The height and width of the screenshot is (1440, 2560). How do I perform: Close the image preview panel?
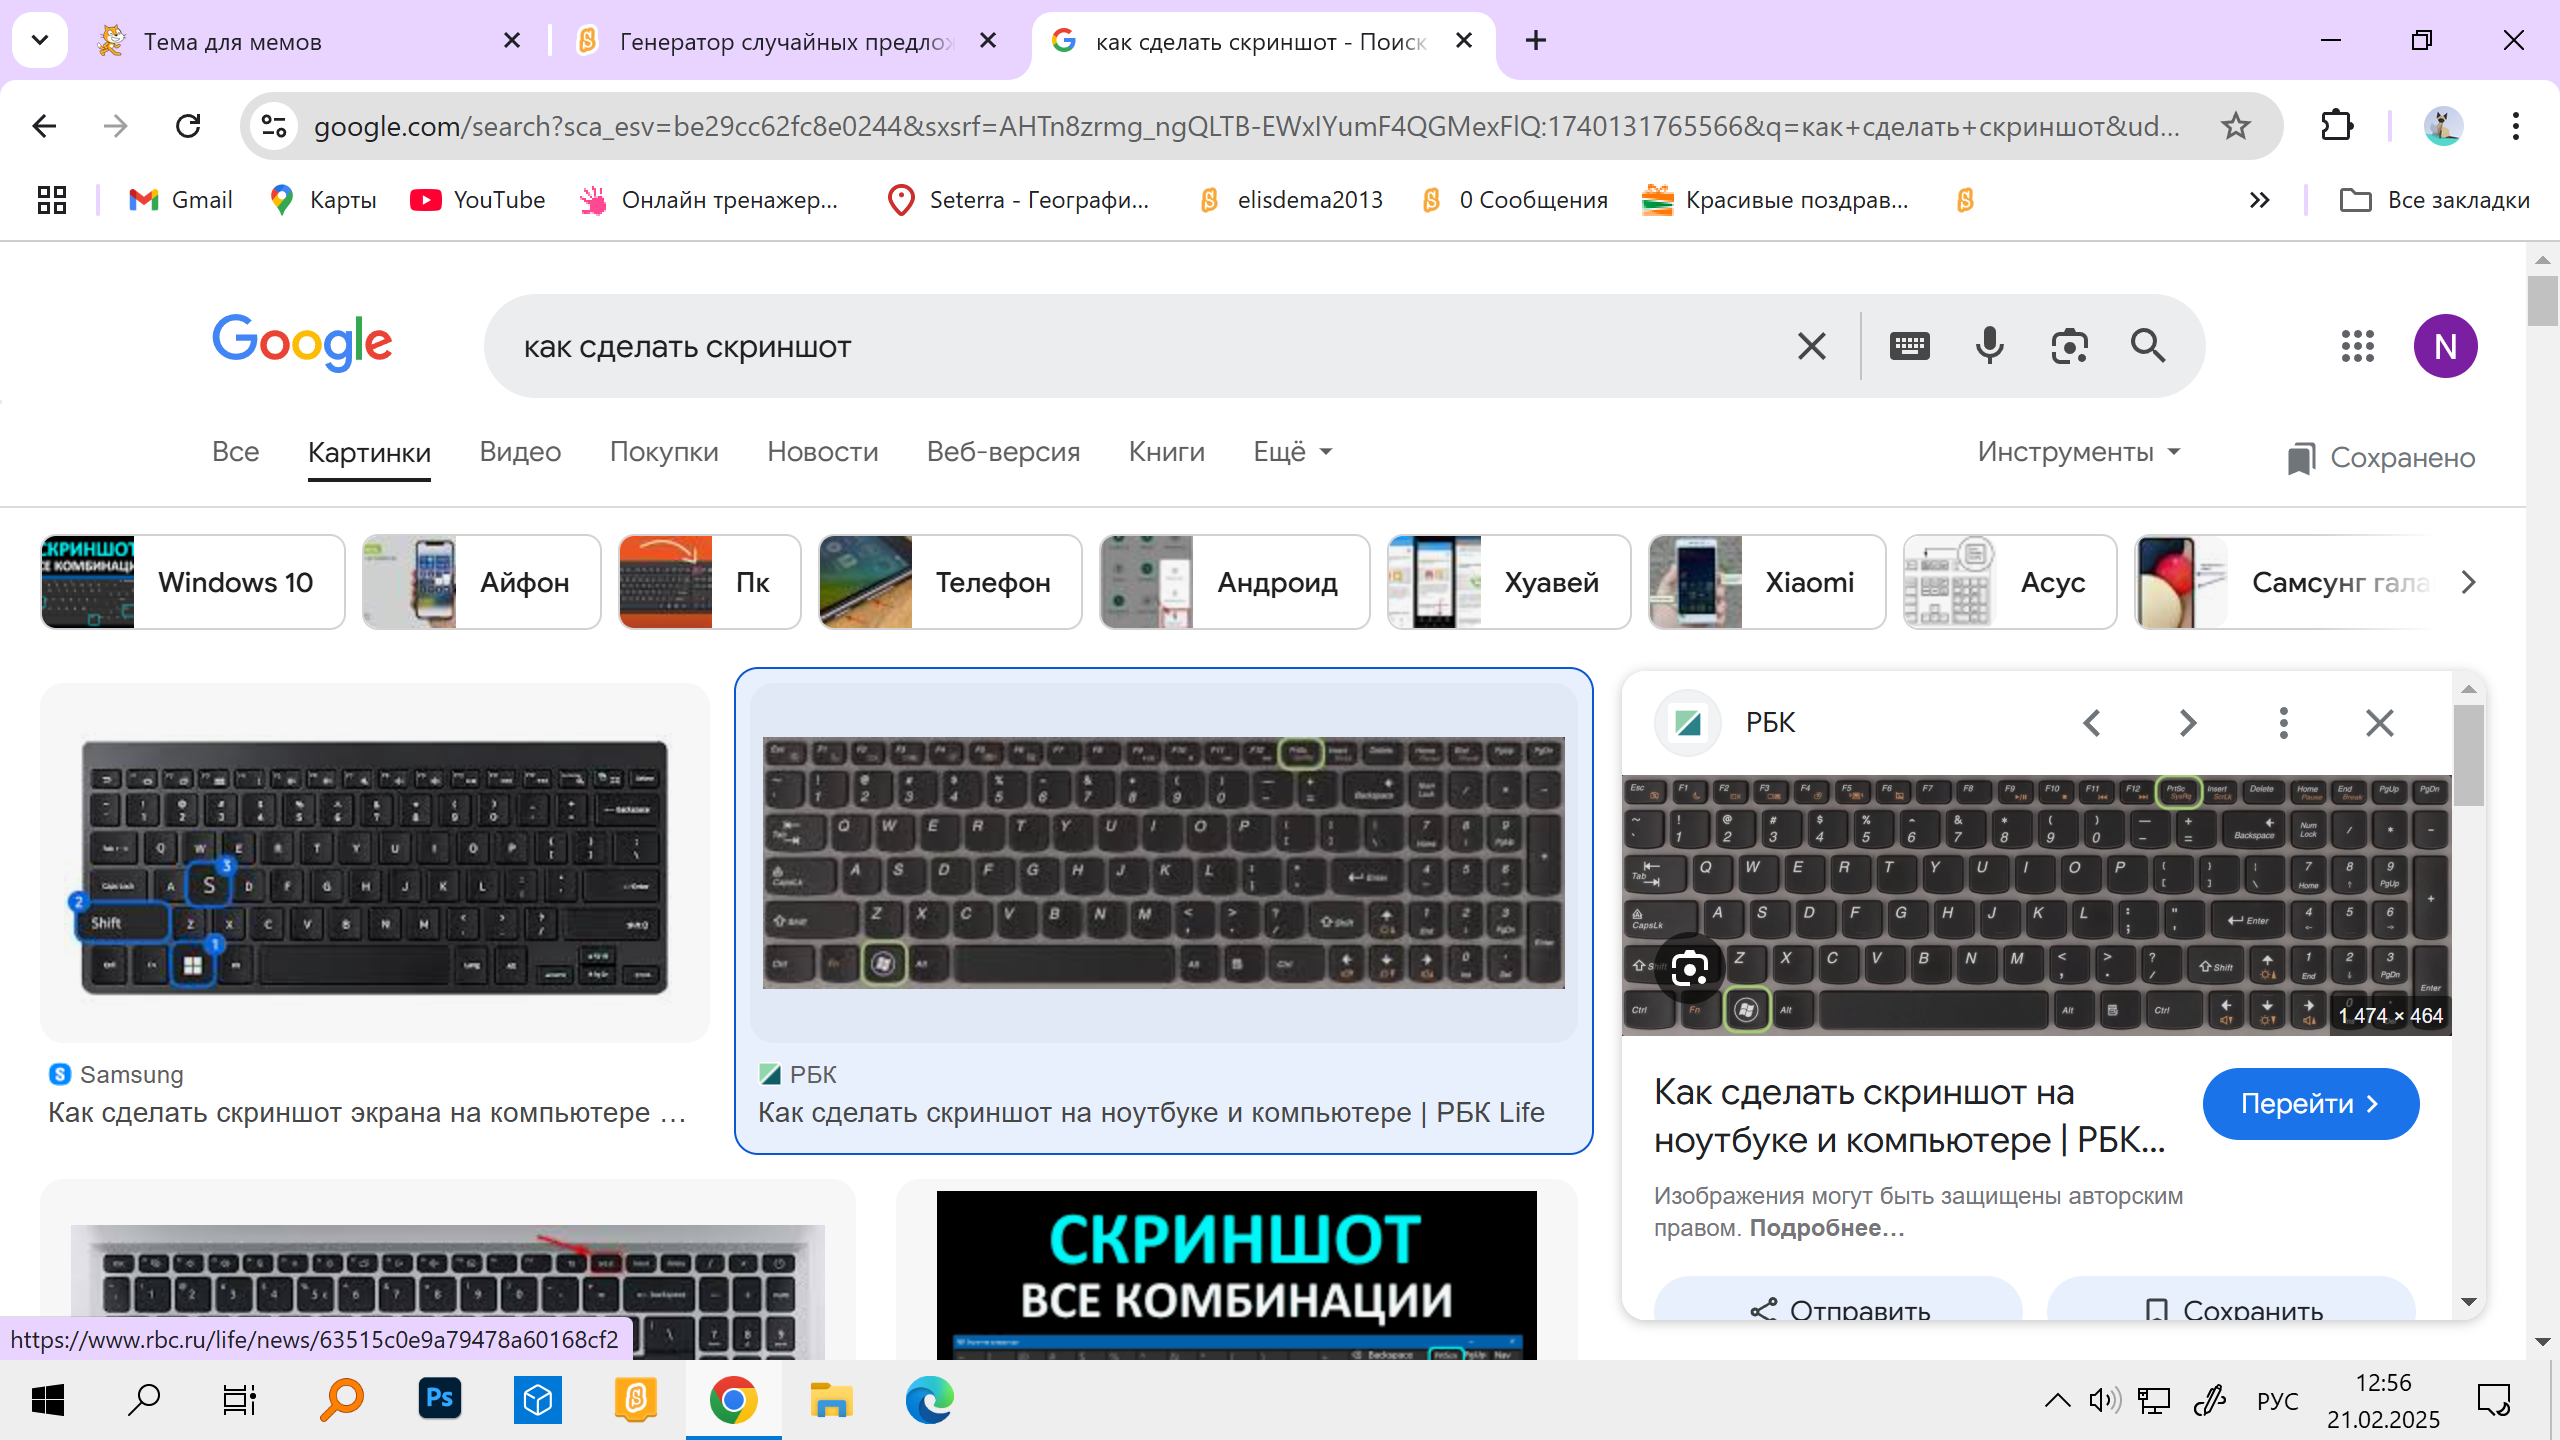pos(2379,722)
